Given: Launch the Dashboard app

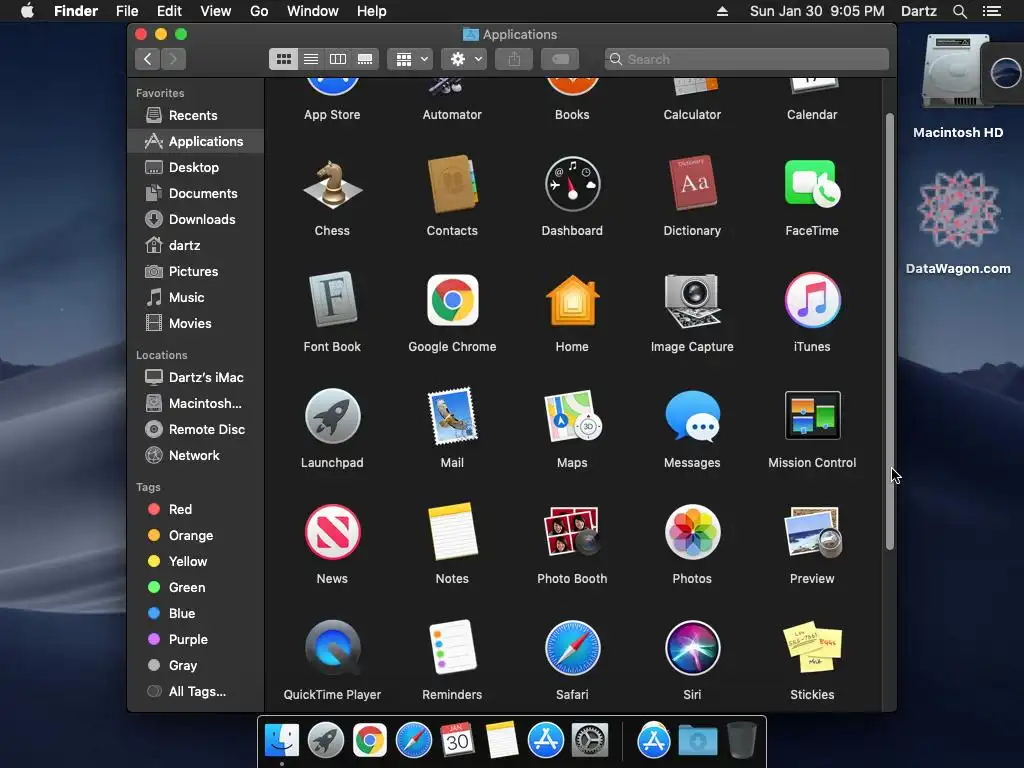Looking at the screenshot, I should (x=572, y=185).
